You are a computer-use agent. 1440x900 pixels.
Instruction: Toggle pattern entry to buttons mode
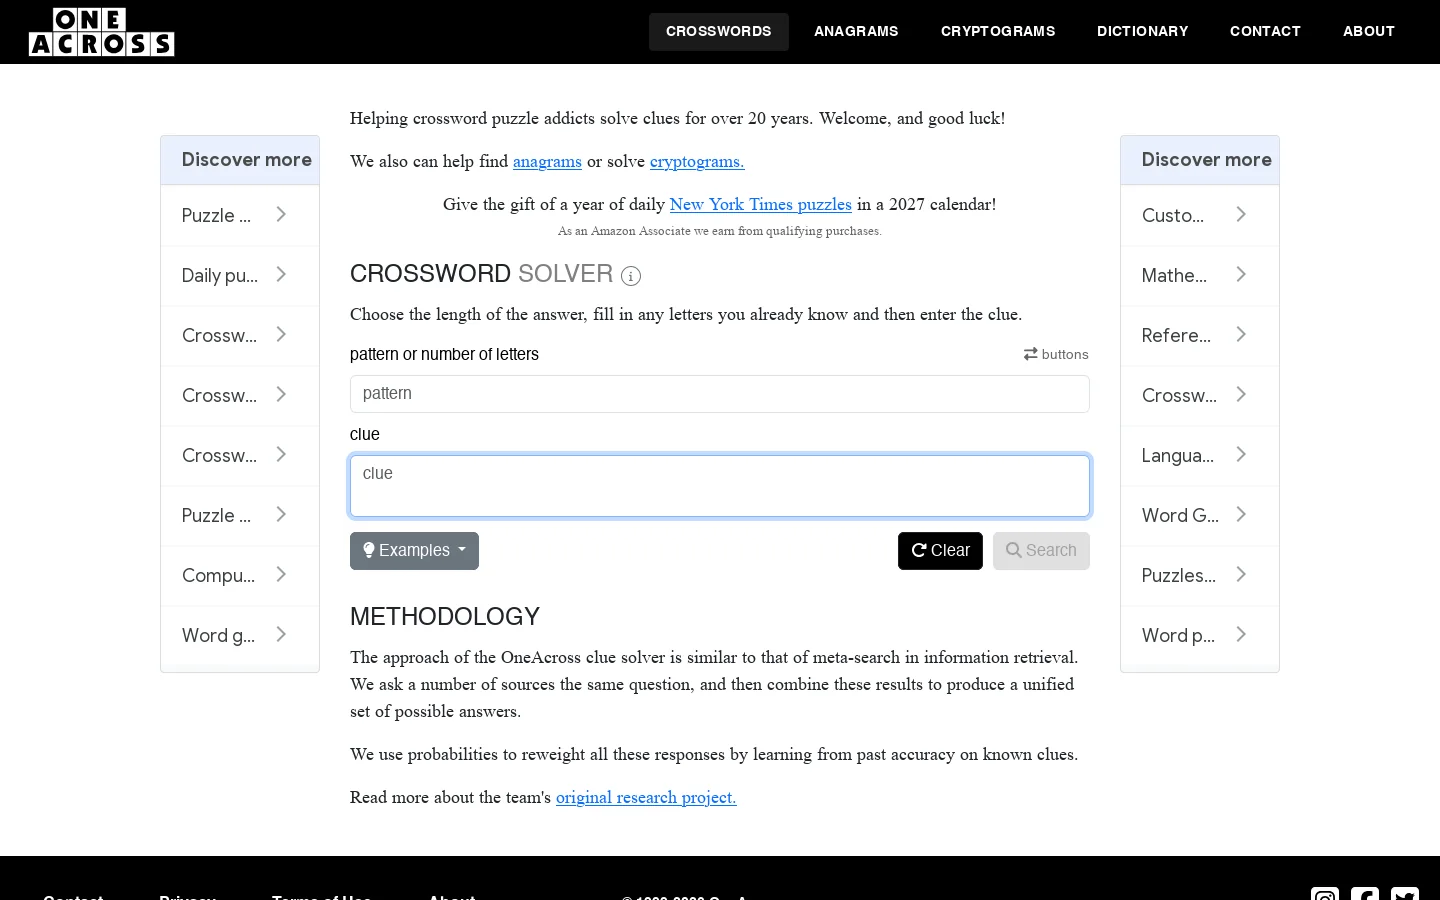click(1056, 354)
